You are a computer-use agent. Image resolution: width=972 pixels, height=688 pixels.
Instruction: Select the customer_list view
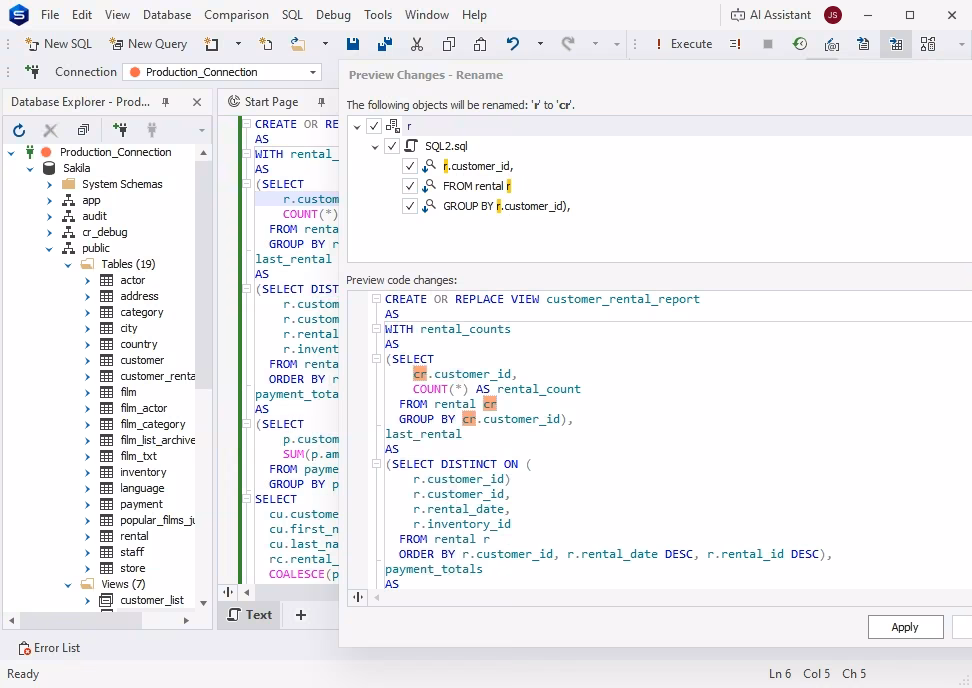(x=152, y=600)
